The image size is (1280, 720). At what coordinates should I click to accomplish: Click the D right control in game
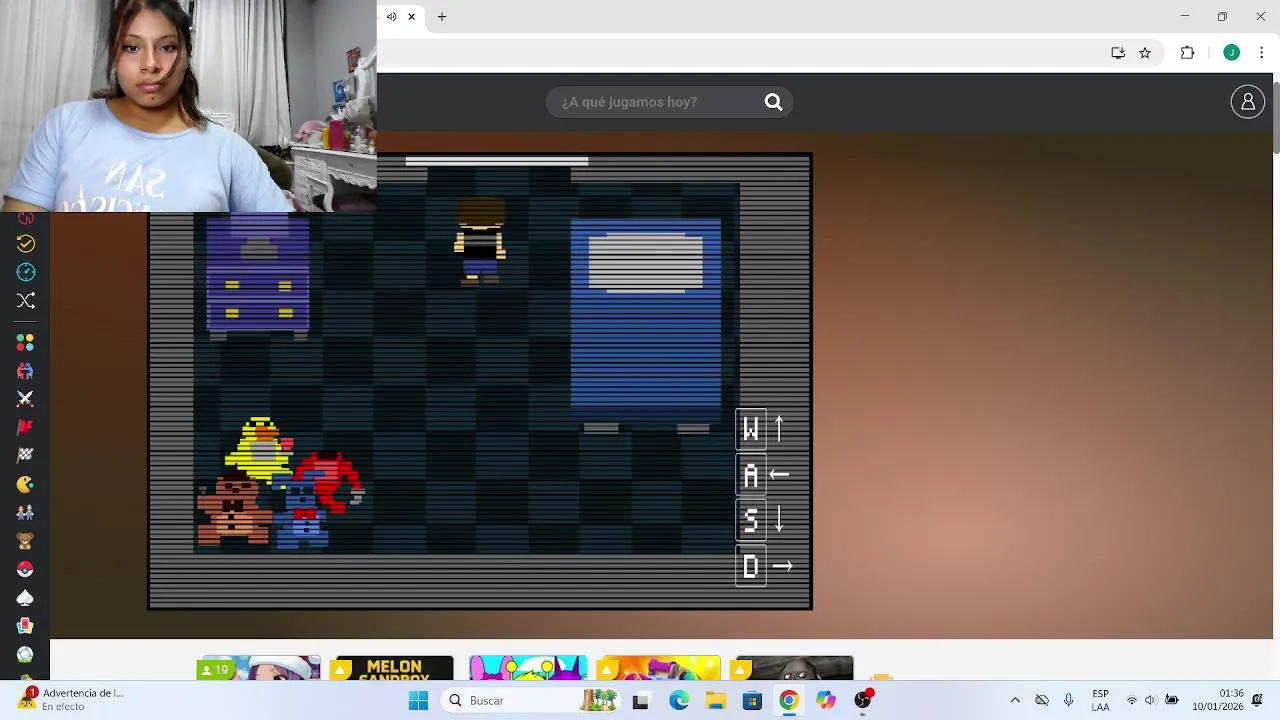(751, 566)
